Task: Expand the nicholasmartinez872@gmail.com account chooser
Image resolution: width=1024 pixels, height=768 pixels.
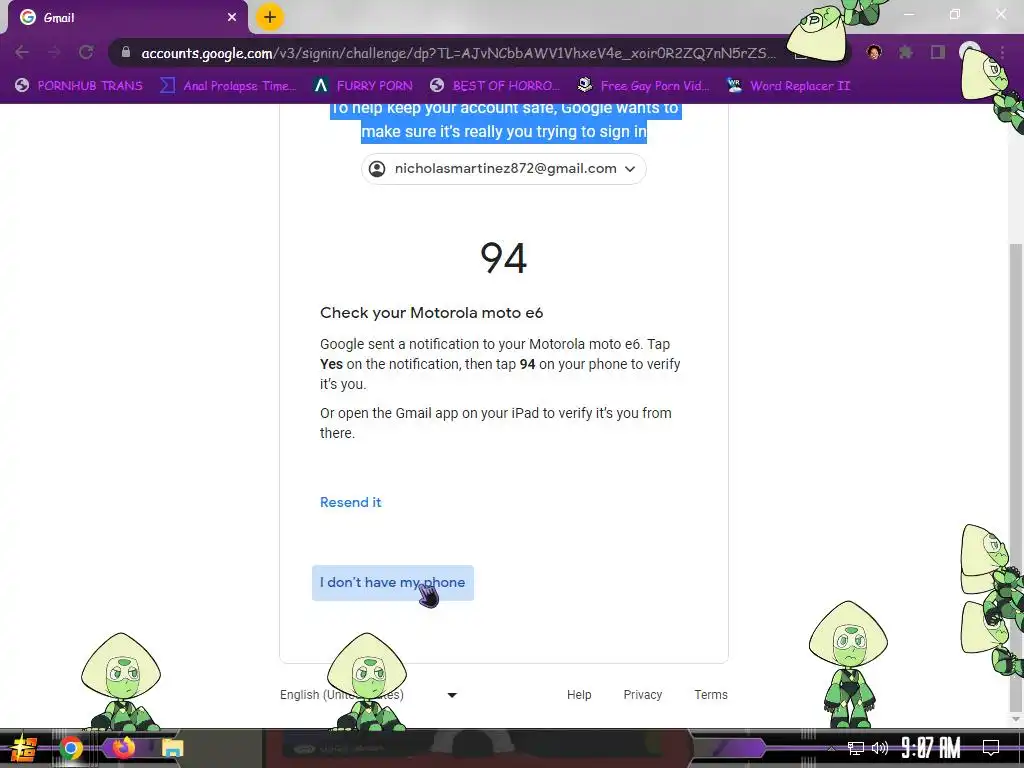Action: pyautogui.click(x=504, y=168)
